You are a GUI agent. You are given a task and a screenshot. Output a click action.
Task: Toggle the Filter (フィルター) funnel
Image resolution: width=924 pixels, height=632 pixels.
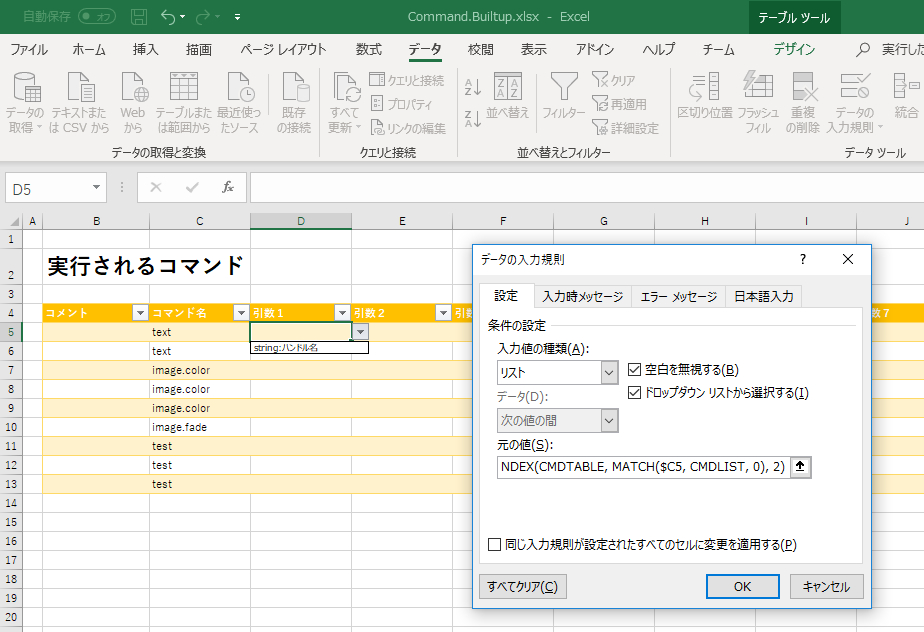point(563,96)
